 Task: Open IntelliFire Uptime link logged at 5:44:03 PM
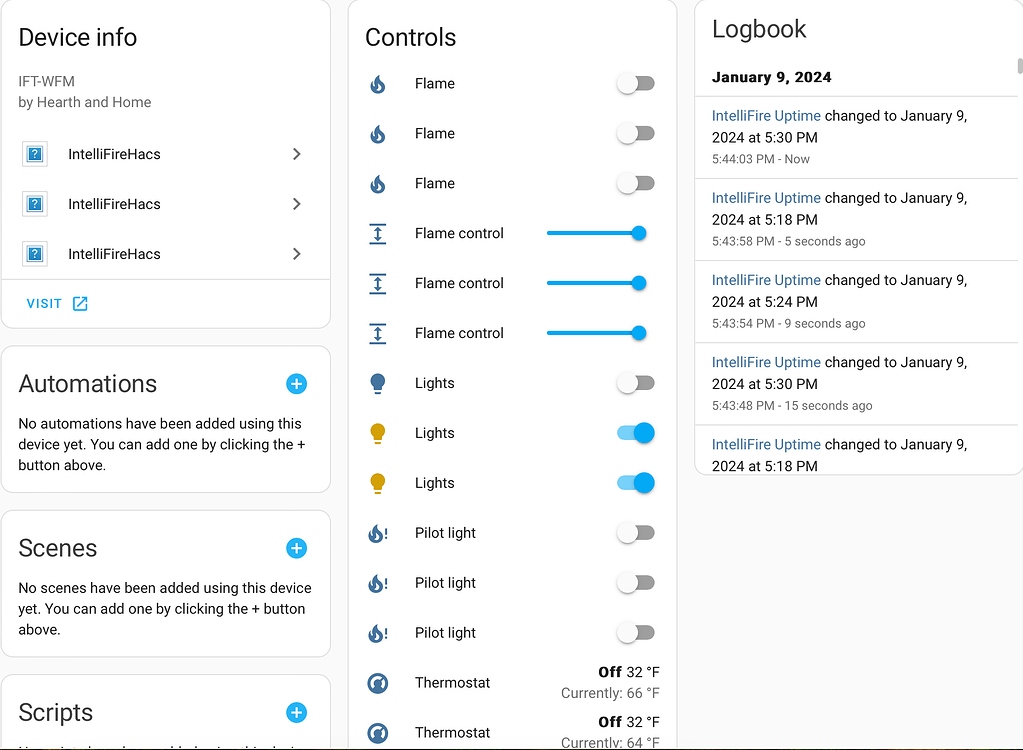click(766, 116)
